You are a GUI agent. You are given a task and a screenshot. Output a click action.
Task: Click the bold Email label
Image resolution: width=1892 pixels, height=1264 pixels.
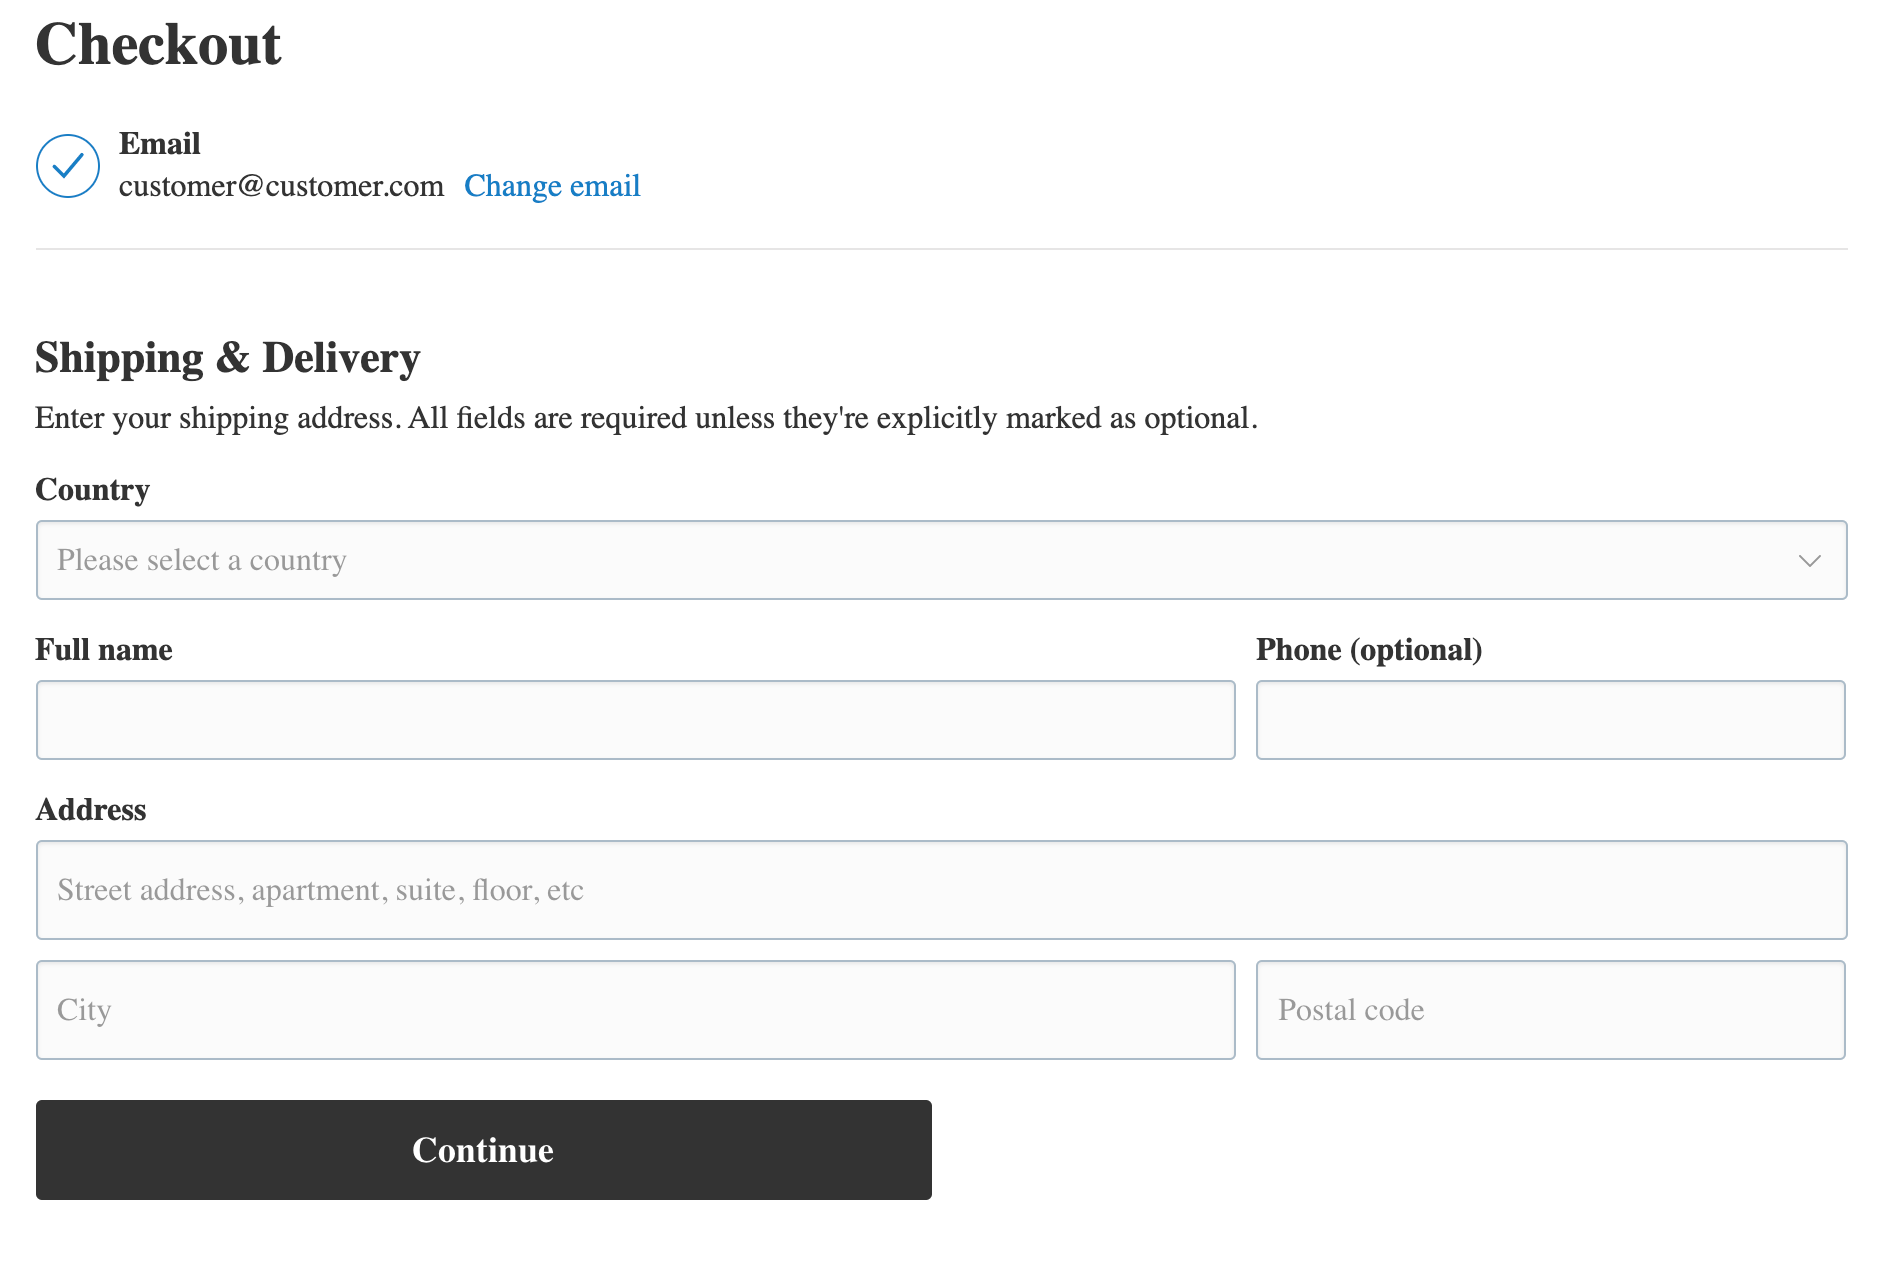[160, 144]
